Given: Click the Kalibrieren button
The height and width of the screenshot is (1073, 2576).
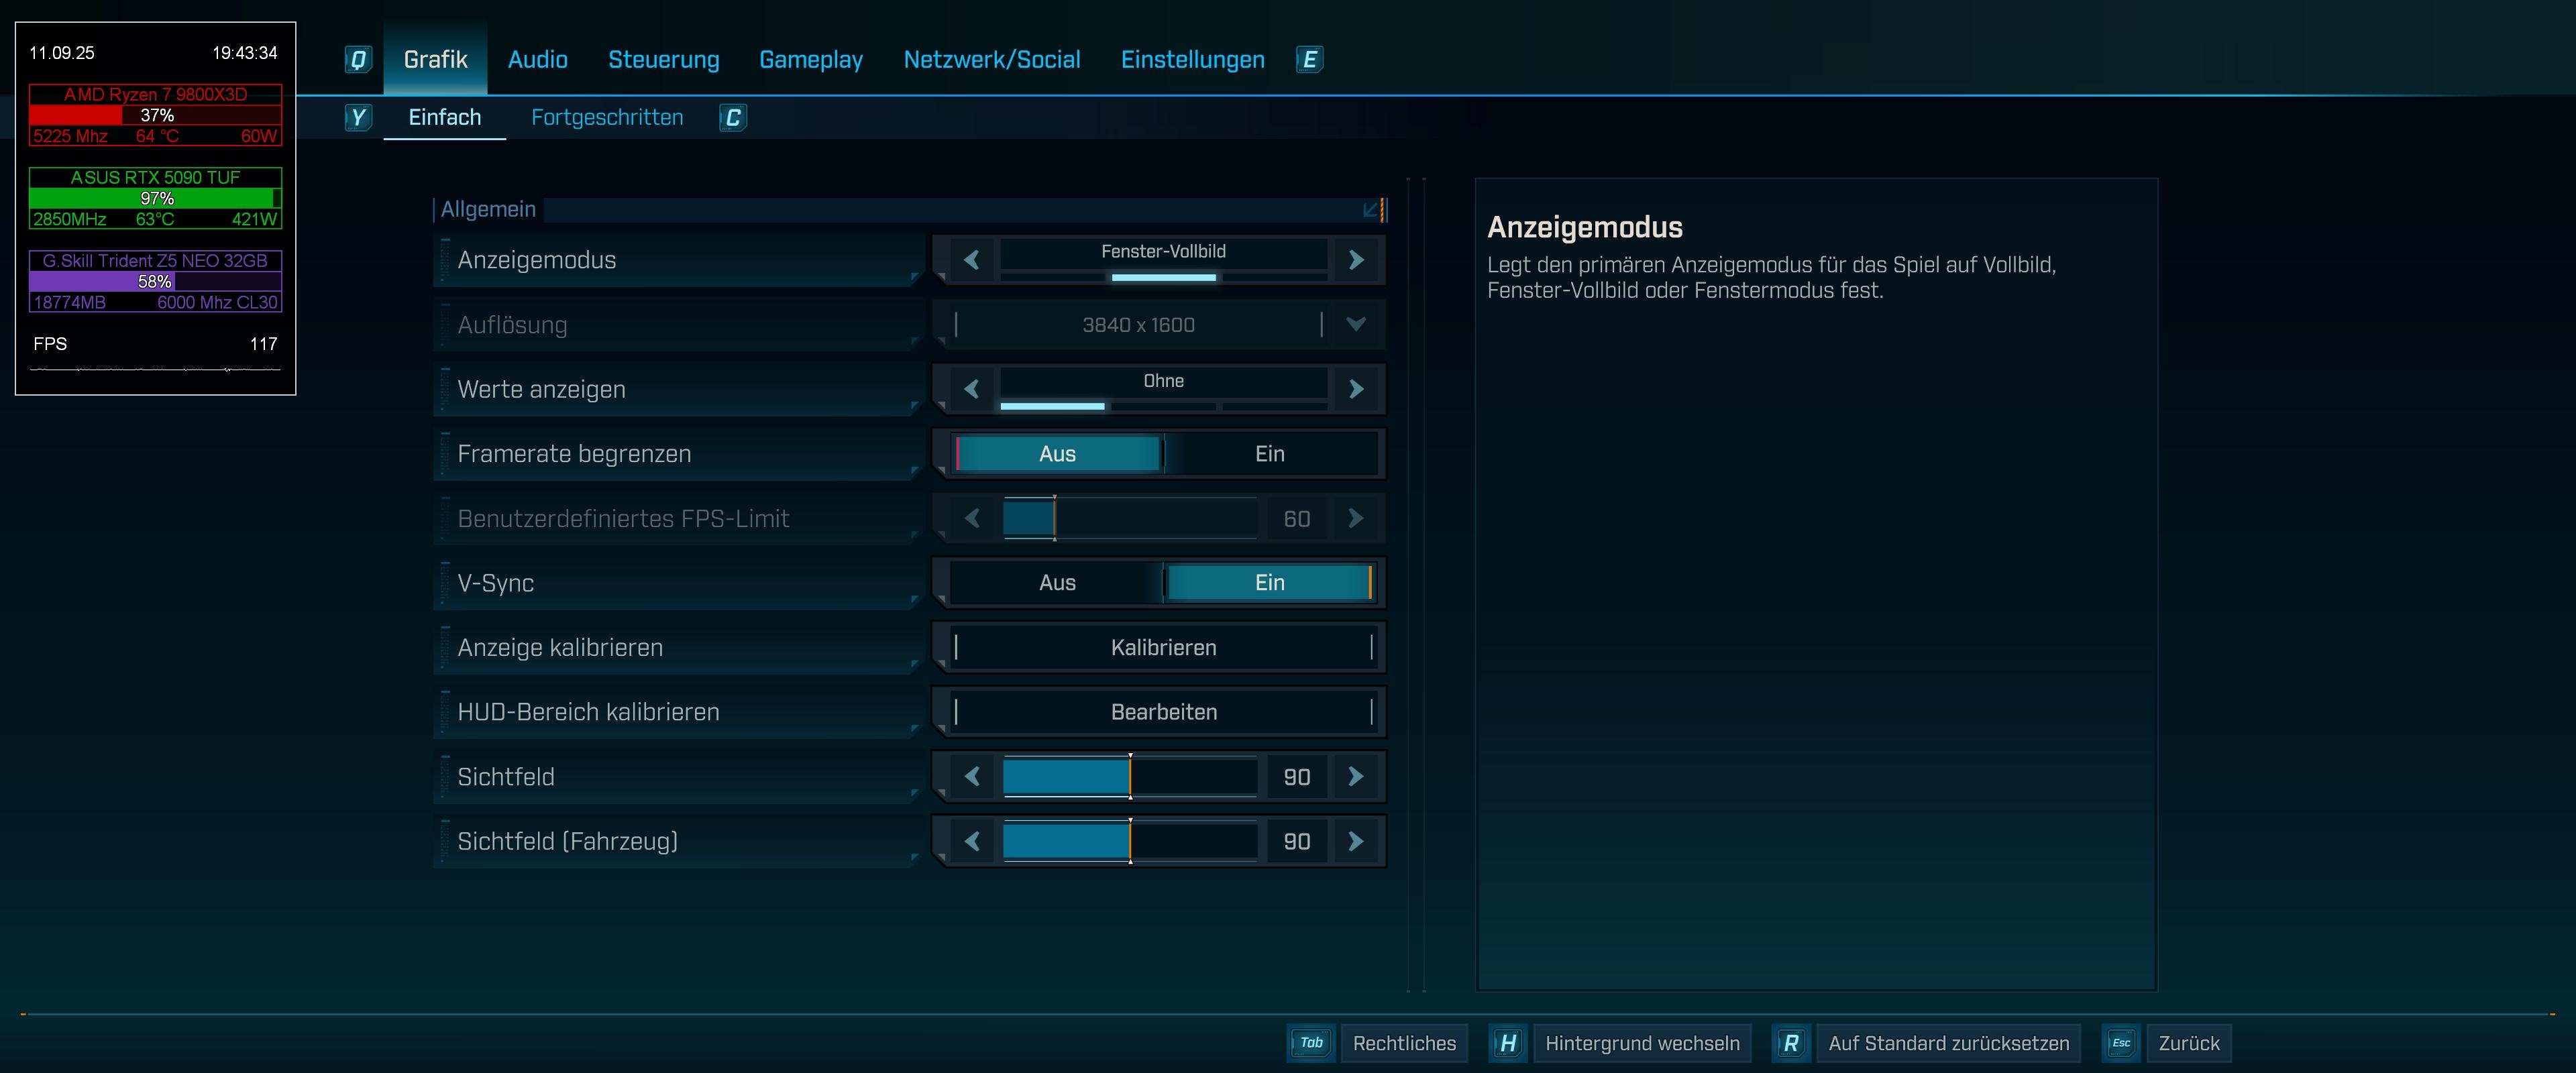Looking at the screenshot, I should coord(1163,648).
